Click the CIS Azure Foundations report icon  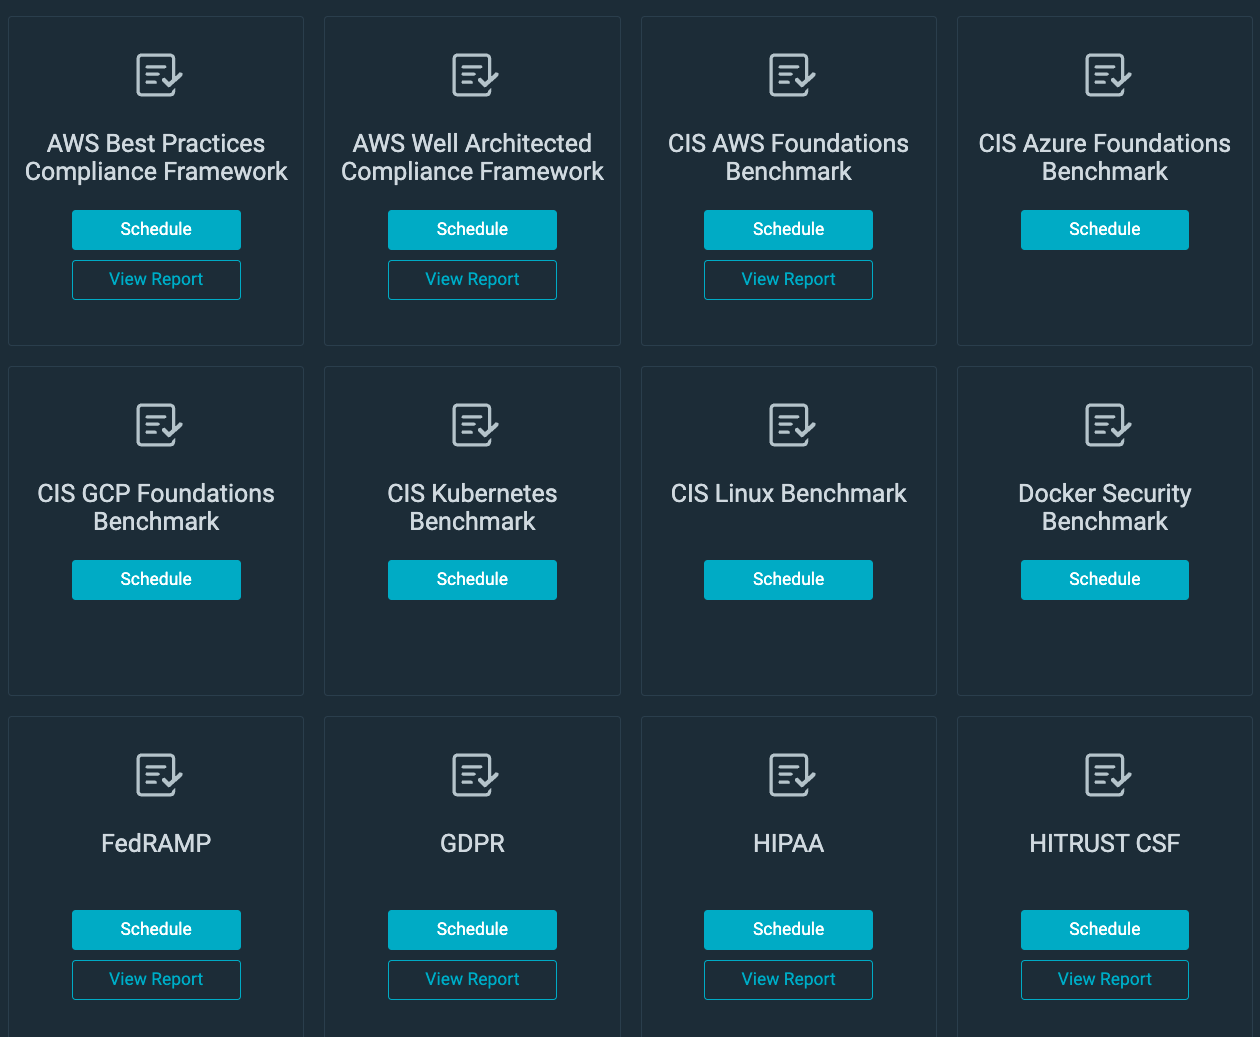pos(1108,75)
